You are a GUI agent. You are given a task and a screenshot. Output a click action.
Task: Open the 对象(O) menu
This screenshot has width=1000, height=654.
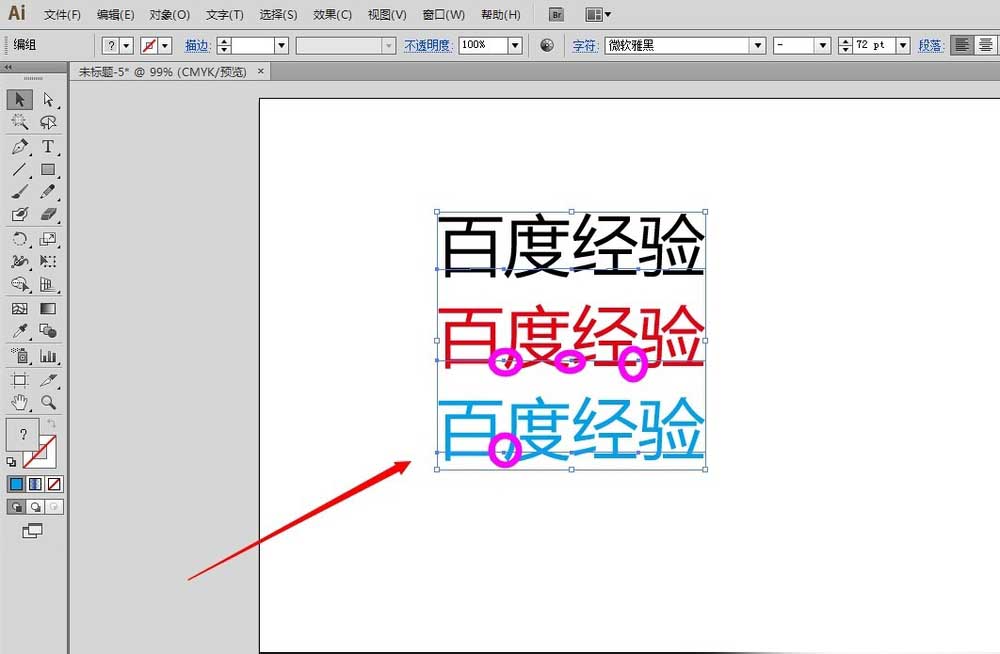[x=170, y=15]
